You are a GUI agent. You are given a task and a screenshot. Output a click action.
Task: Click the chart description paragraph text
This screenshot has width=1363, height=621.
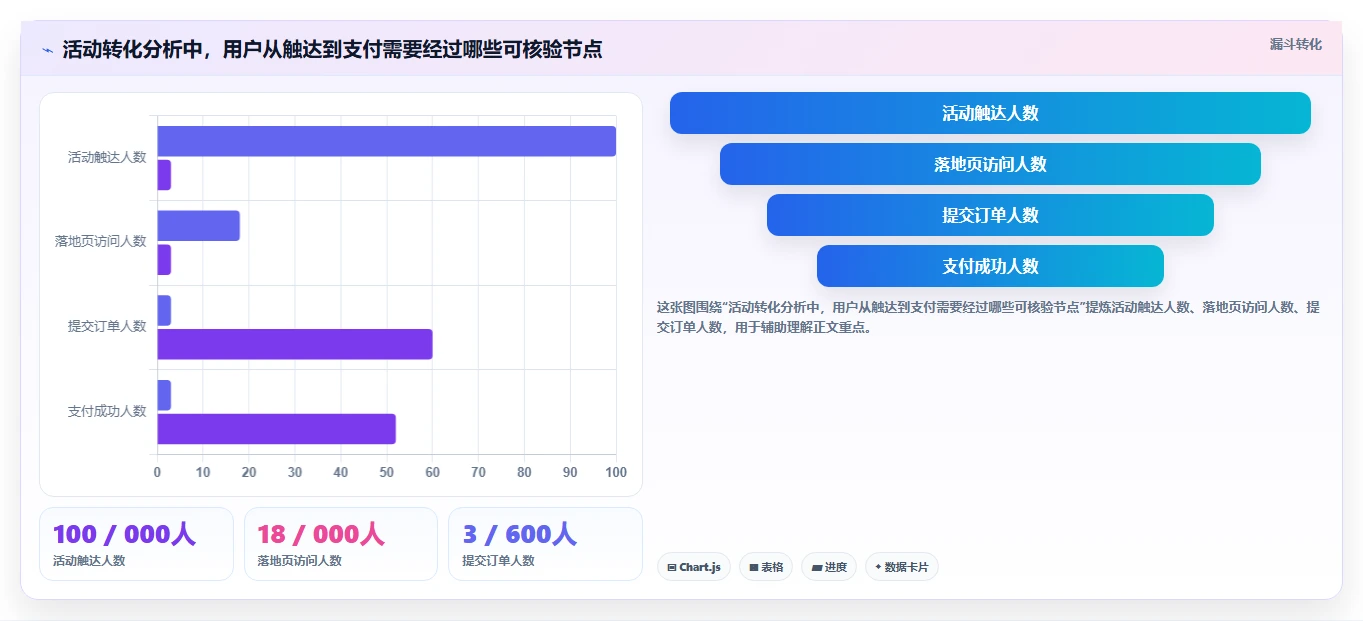(x=988, y=317)
